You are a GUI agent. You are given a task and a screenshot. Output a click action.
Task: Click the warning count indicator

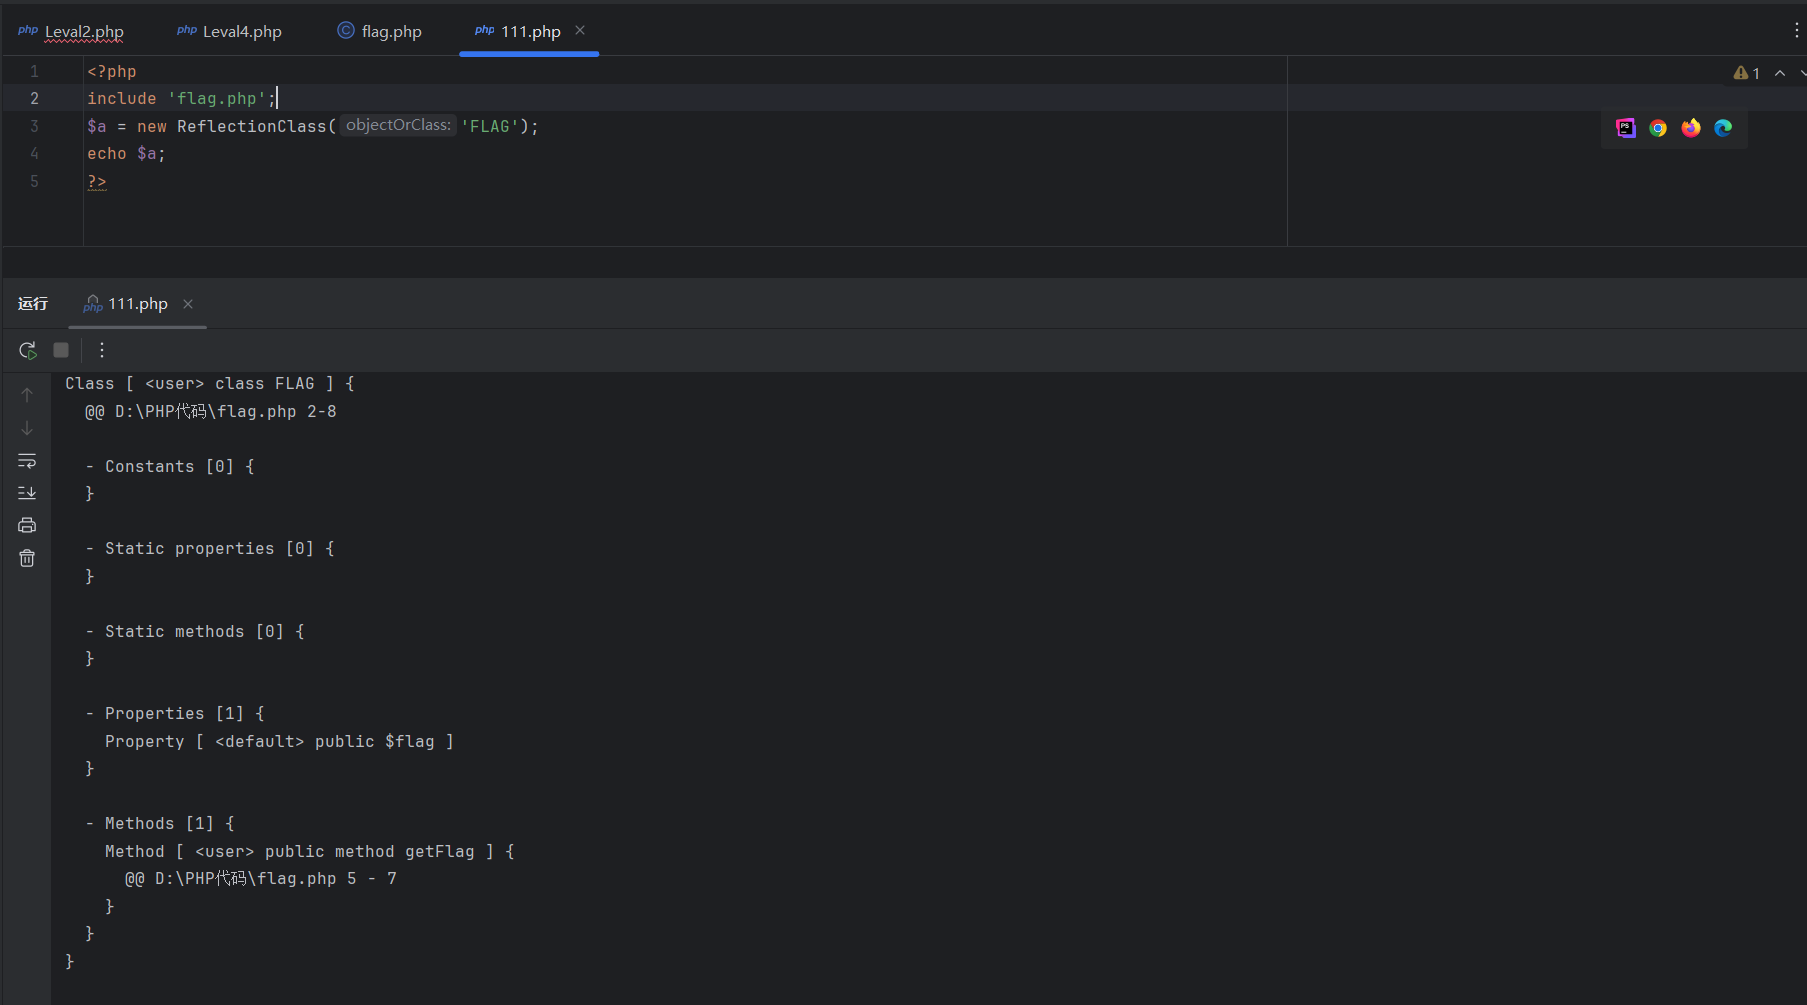coord(1746,73)
